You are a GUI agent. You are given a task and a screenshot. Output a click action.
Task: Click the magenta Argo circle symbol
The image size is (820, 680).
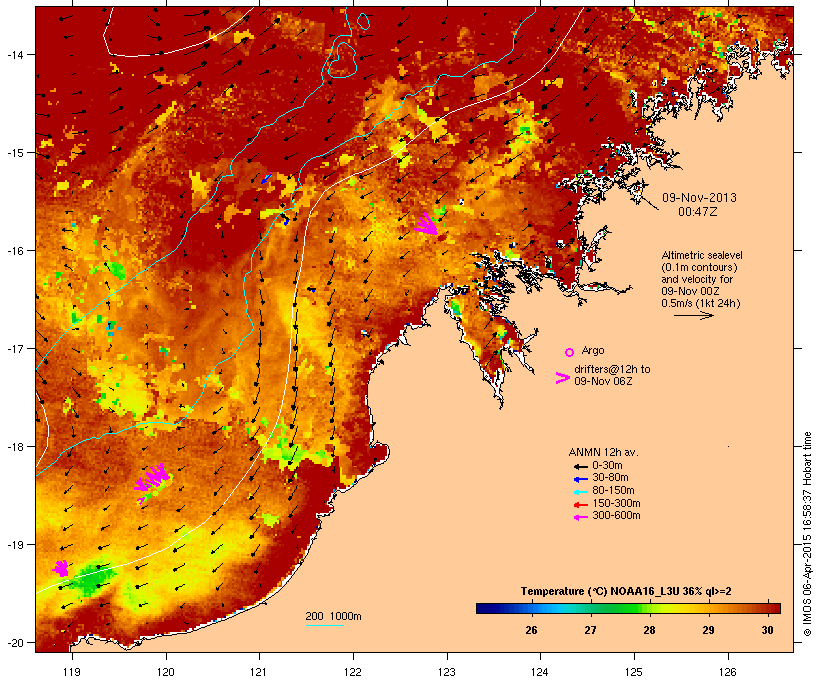click(570, 352)
